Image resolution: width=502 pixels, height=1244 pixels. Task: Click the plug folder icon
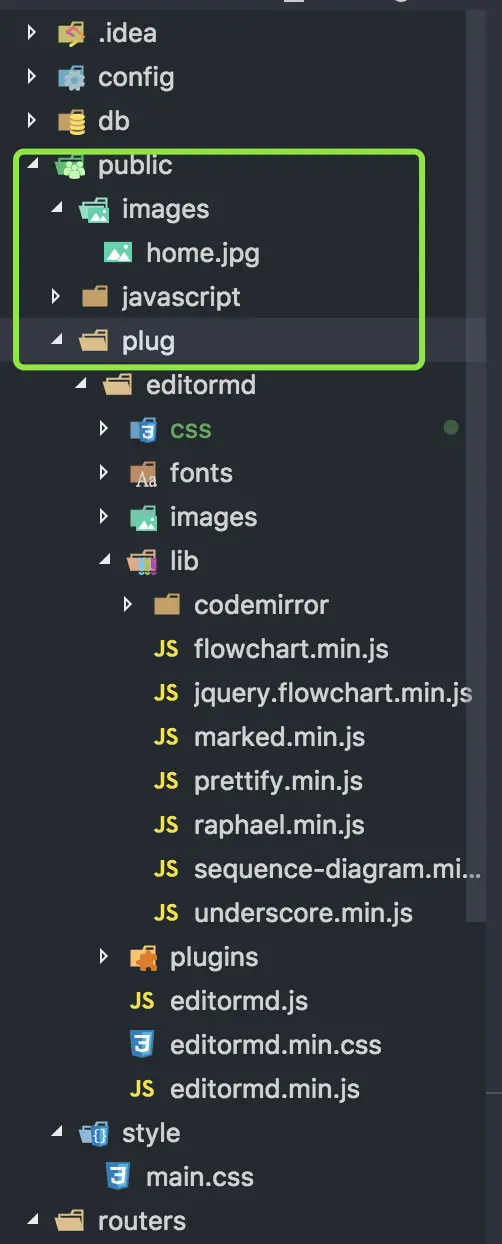pos(95,342)
